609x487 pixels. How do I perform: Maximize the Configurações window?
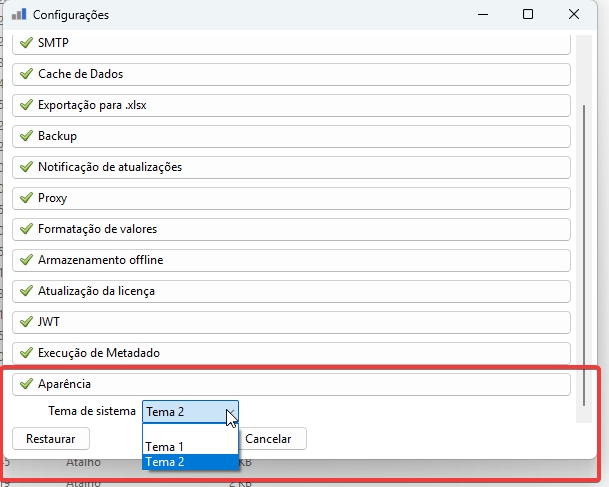point(527,15)
